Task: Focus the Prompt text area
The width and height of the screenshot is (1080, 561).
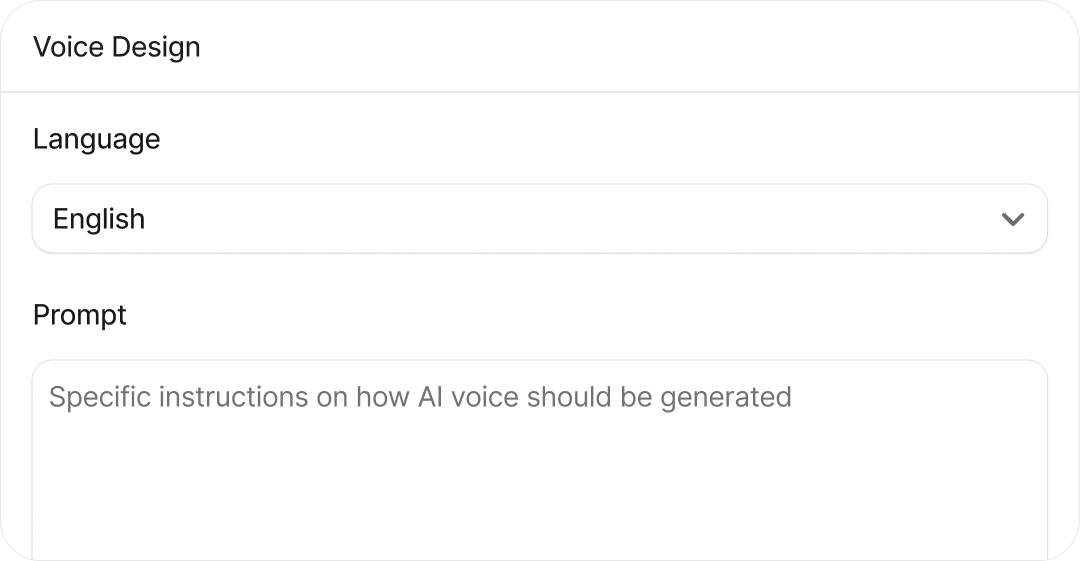Action: click(x=539, y=460)
